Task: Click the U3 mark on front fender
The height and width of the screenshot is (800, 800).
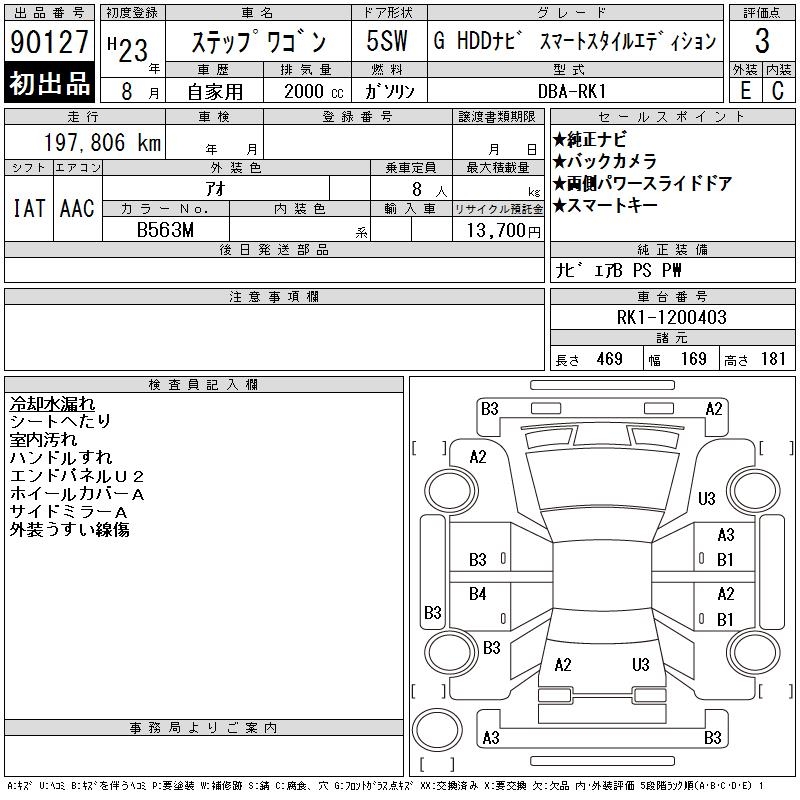Action: coord(707,498)
